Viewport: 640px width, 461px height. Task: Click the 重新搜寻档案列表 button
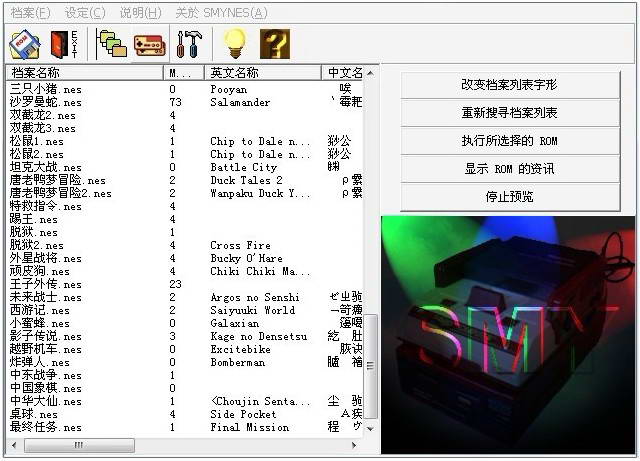point(510,113)
